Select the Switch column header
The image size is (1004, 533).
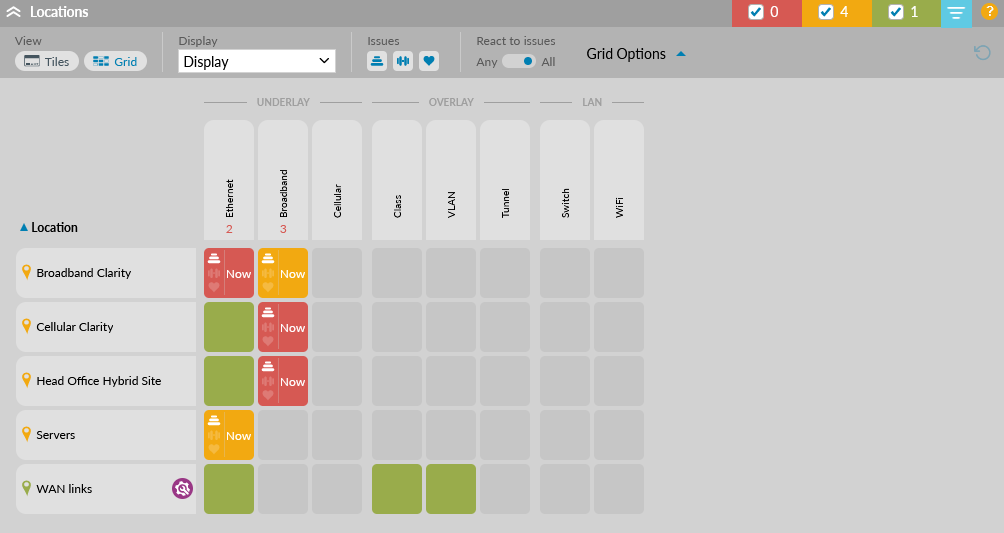coord(565,179)
